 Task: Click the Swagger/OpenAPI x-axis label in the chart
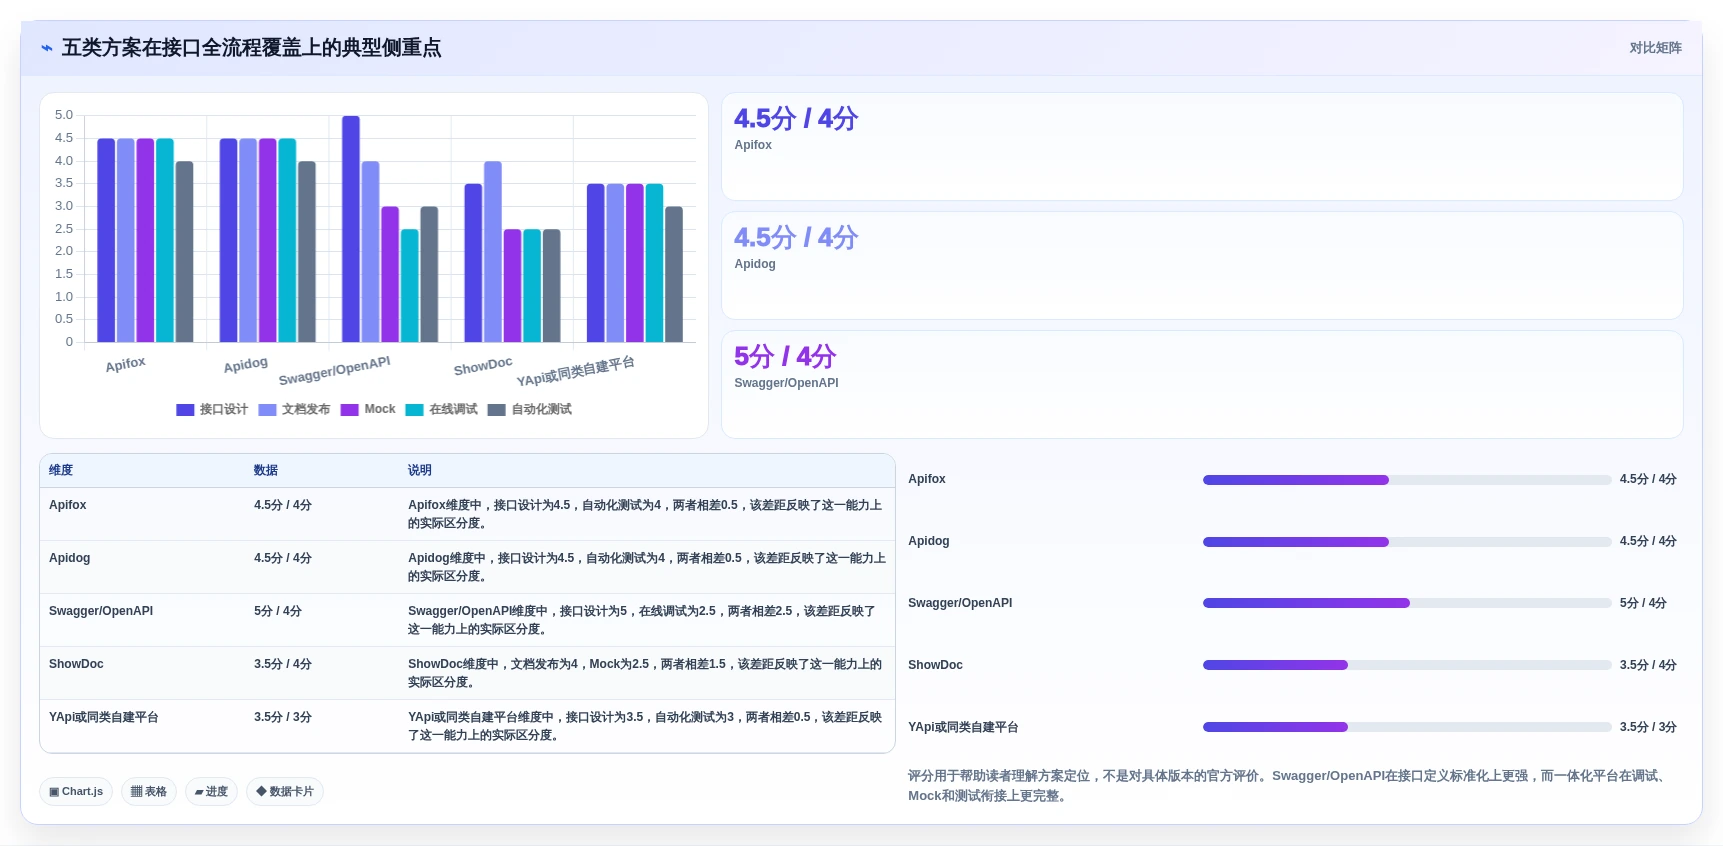[335, 371]
